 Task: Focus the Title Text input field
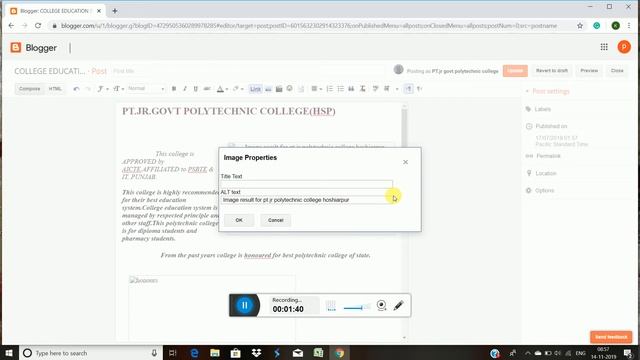click(x=307, y=184)
